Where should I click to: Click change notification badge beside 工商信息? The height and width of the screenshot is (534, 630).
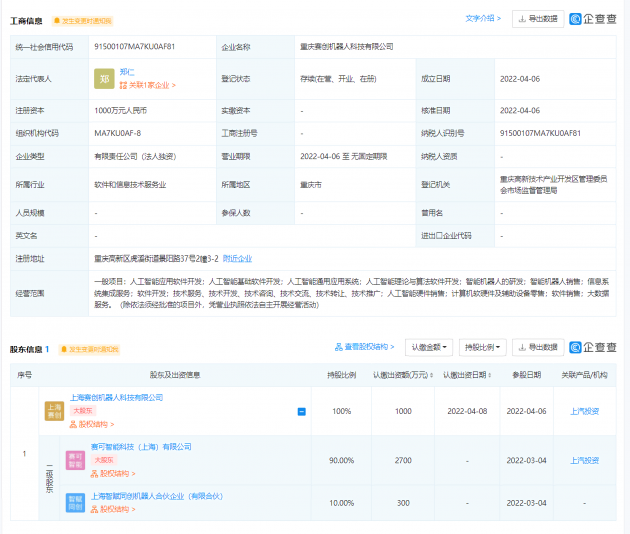[x=82, y=21]
